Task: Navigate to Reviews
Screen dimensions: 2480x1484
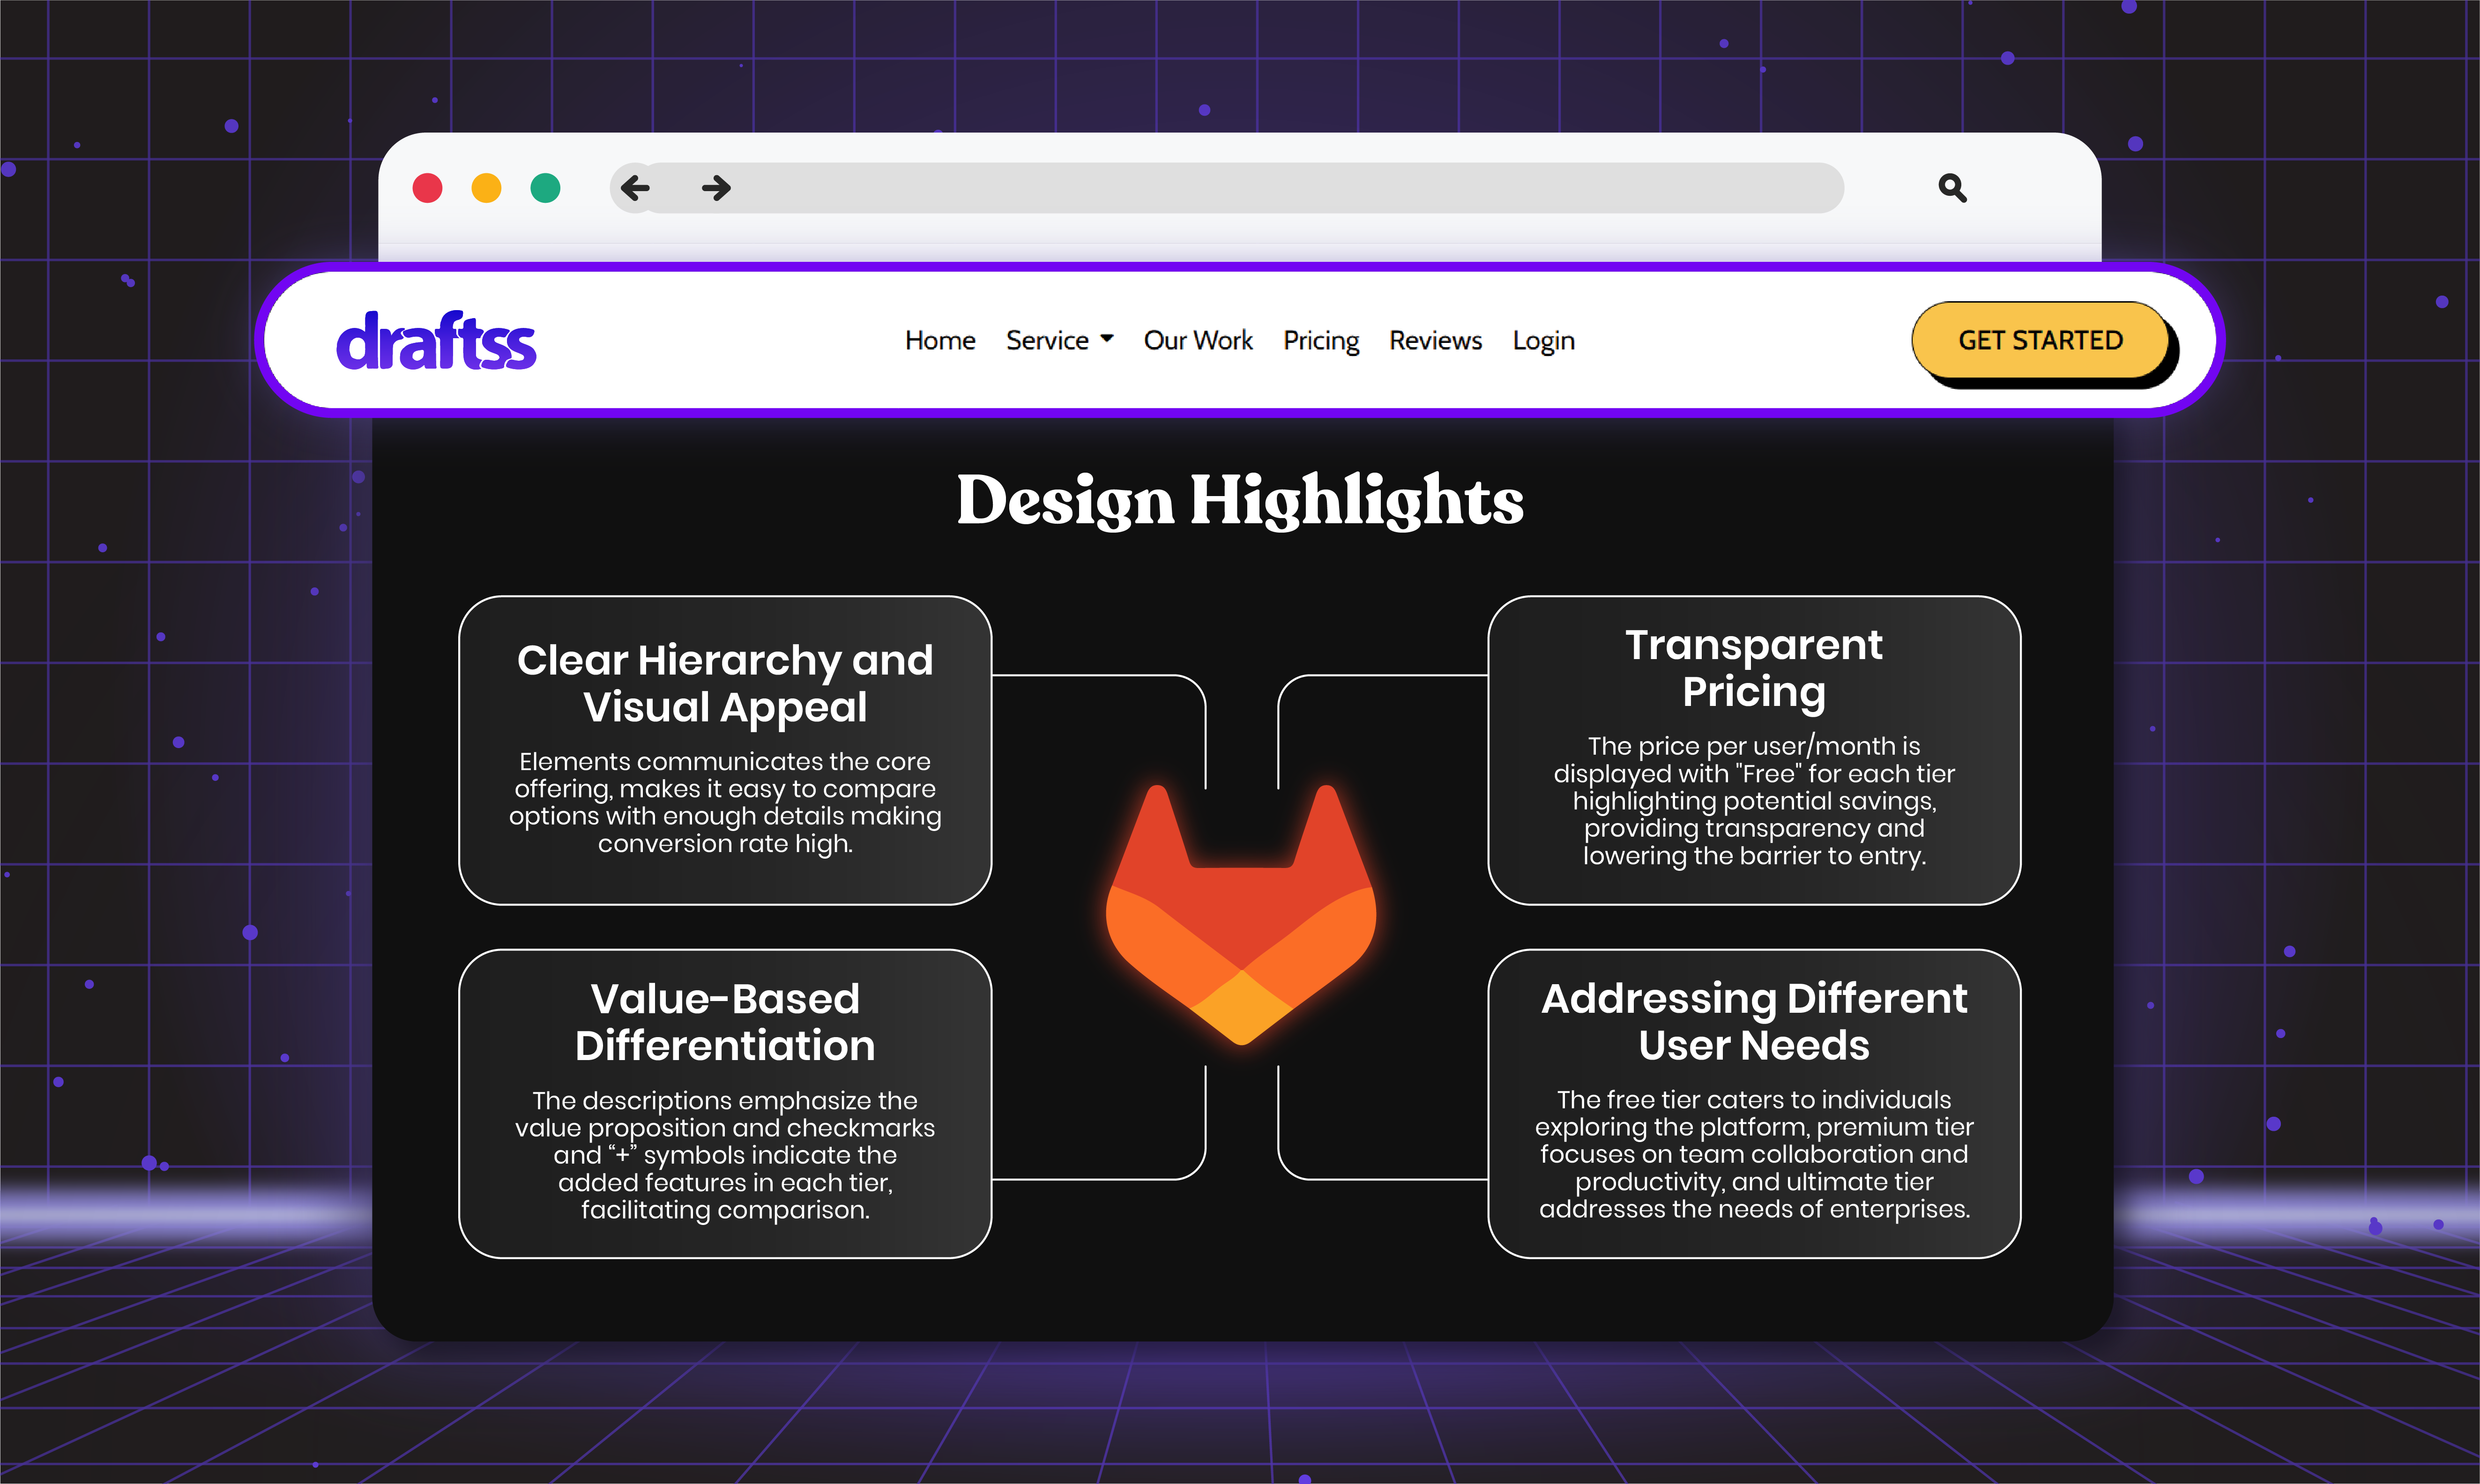Action: [x=1435, y=341]
